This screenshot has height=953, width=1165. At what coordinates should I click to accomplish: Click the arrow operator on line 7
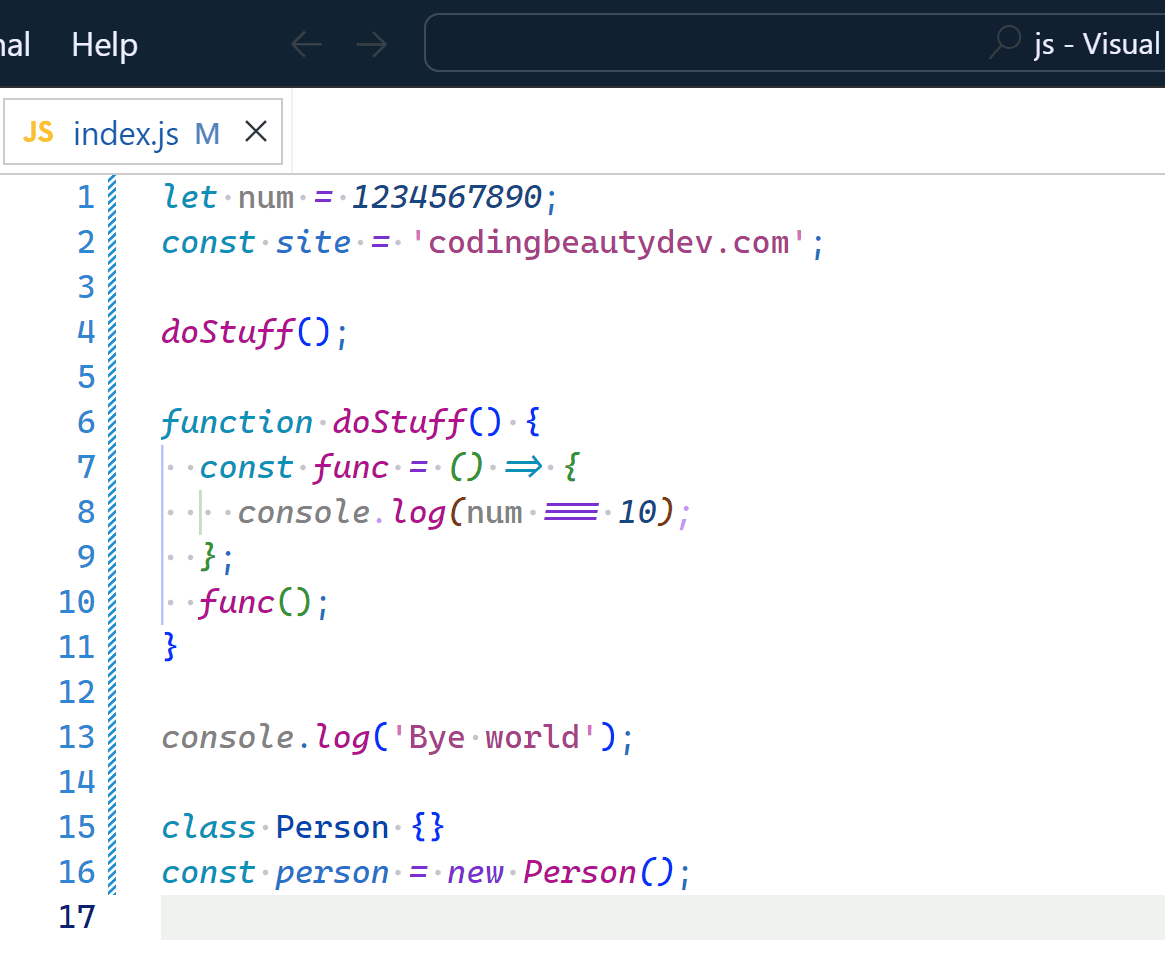click(524, 467)
